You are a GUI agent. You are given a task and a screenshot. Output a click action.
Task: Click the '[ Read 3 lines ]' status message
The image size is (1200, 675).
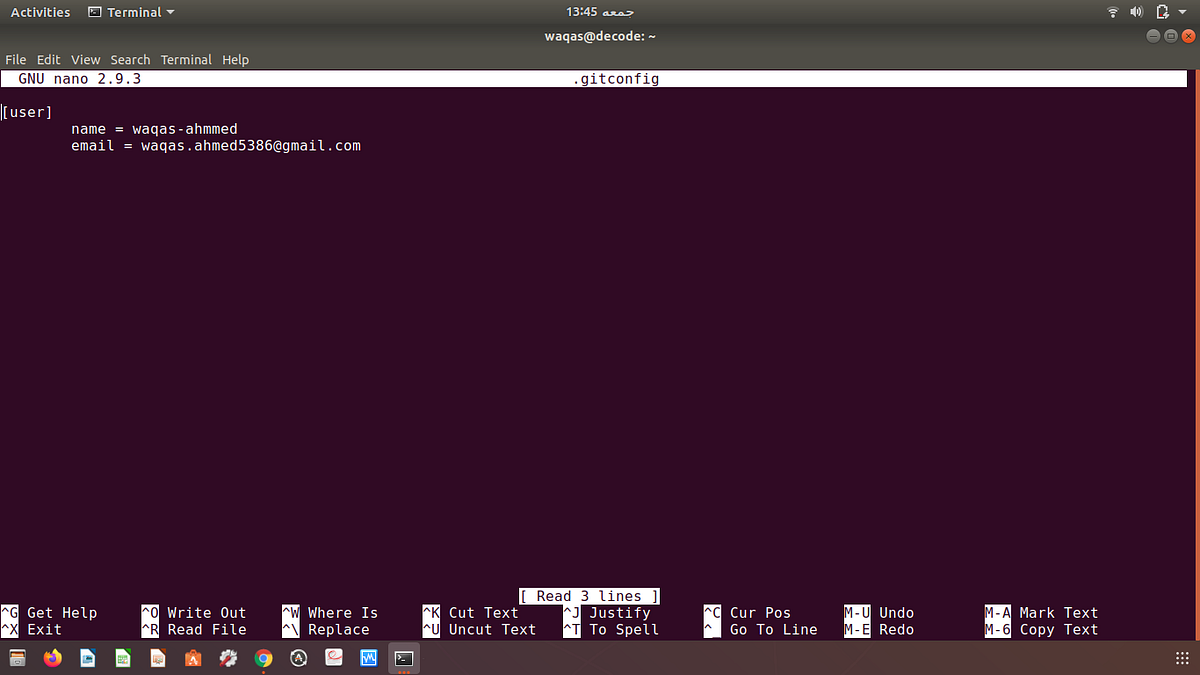pyautogui.click(x=589, y=596)
